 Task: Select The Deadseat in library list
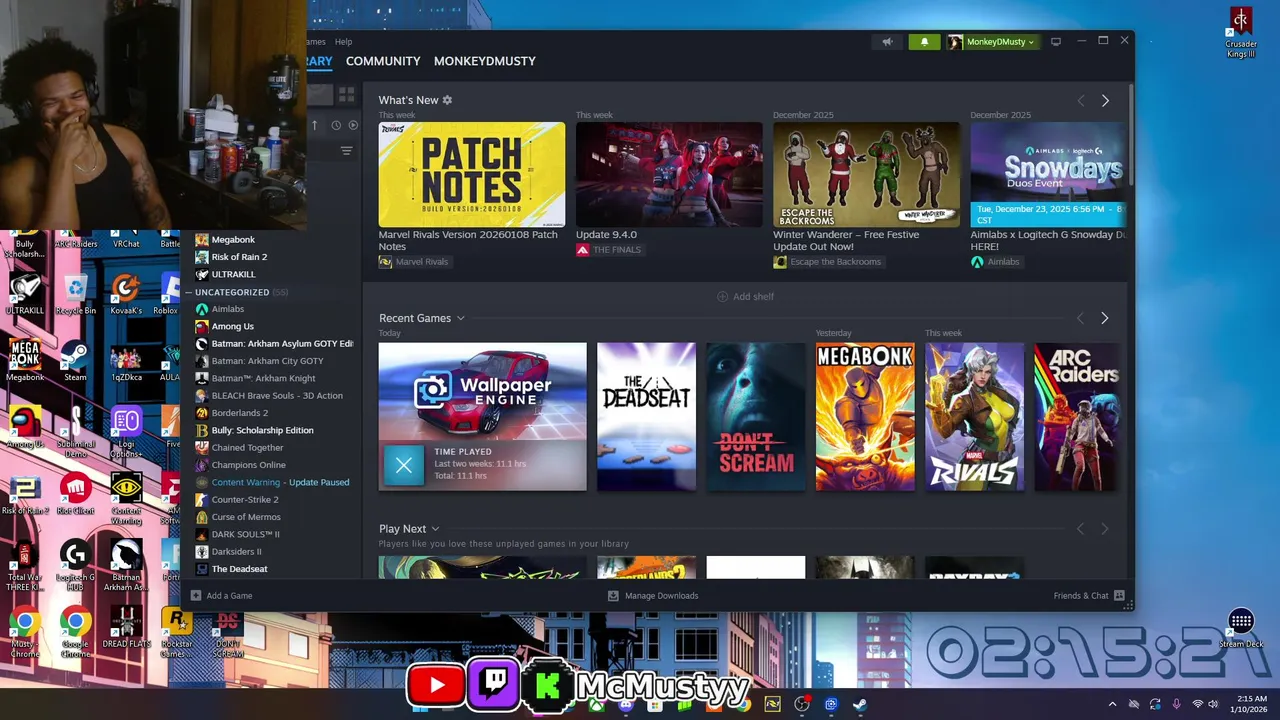click(239, 569)
